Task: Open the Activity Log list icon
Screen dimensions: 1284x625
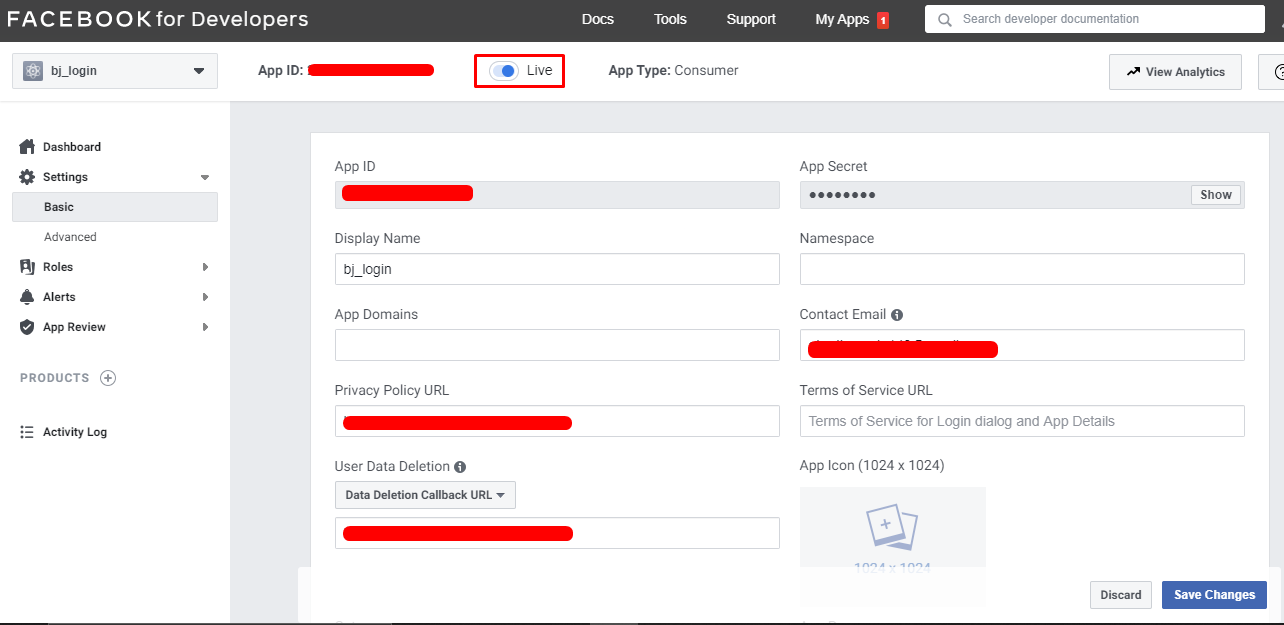Action: (x=27, y=431)
